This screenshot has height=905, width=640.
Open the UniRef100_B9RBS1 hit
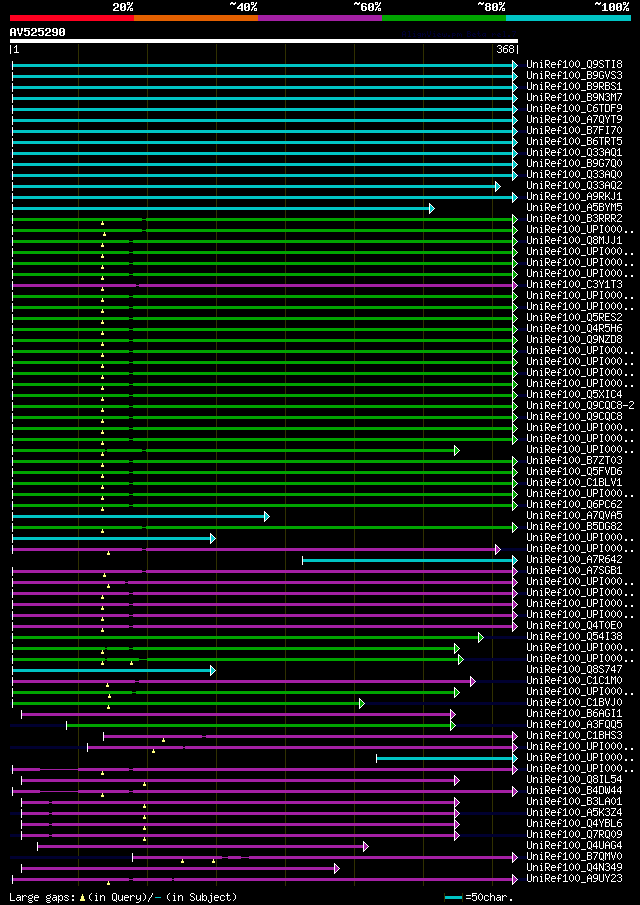[574, 86]
